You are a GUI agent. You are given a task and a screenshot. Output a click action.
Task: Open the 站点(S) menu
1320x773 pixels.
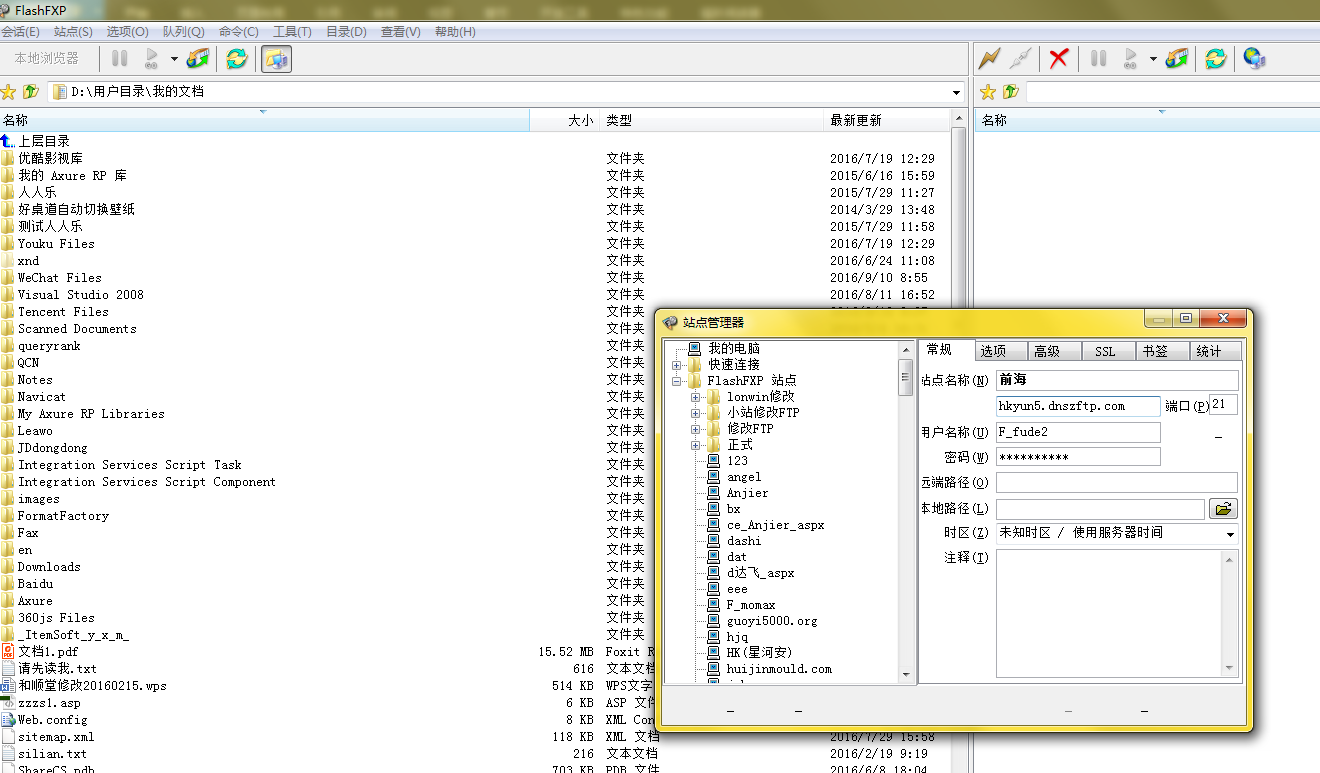(x=73, y=32)
